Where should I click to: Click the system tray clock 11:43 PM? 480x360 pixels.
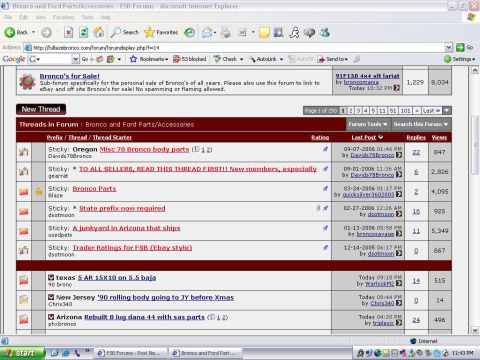462,353
